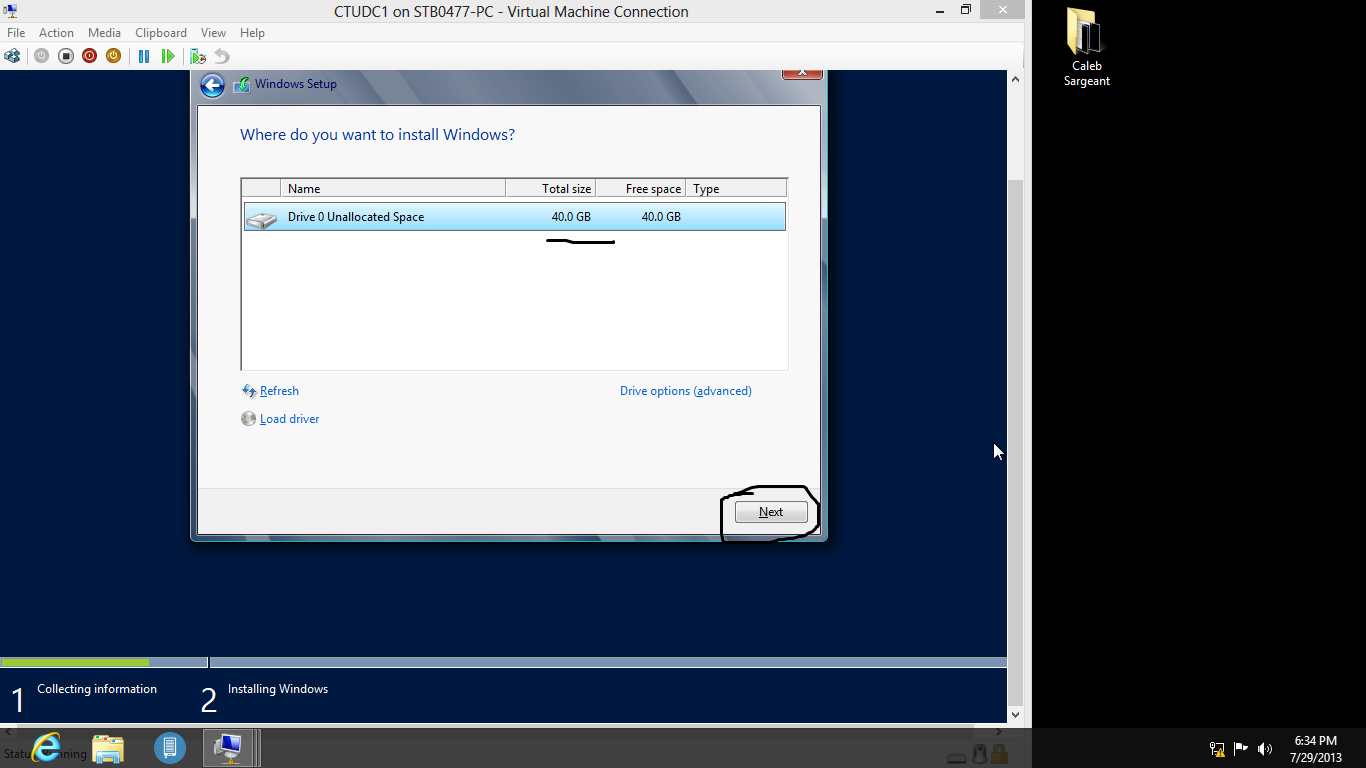
Task: Open File Explorer from the taskbar
Action: (108, 748)
